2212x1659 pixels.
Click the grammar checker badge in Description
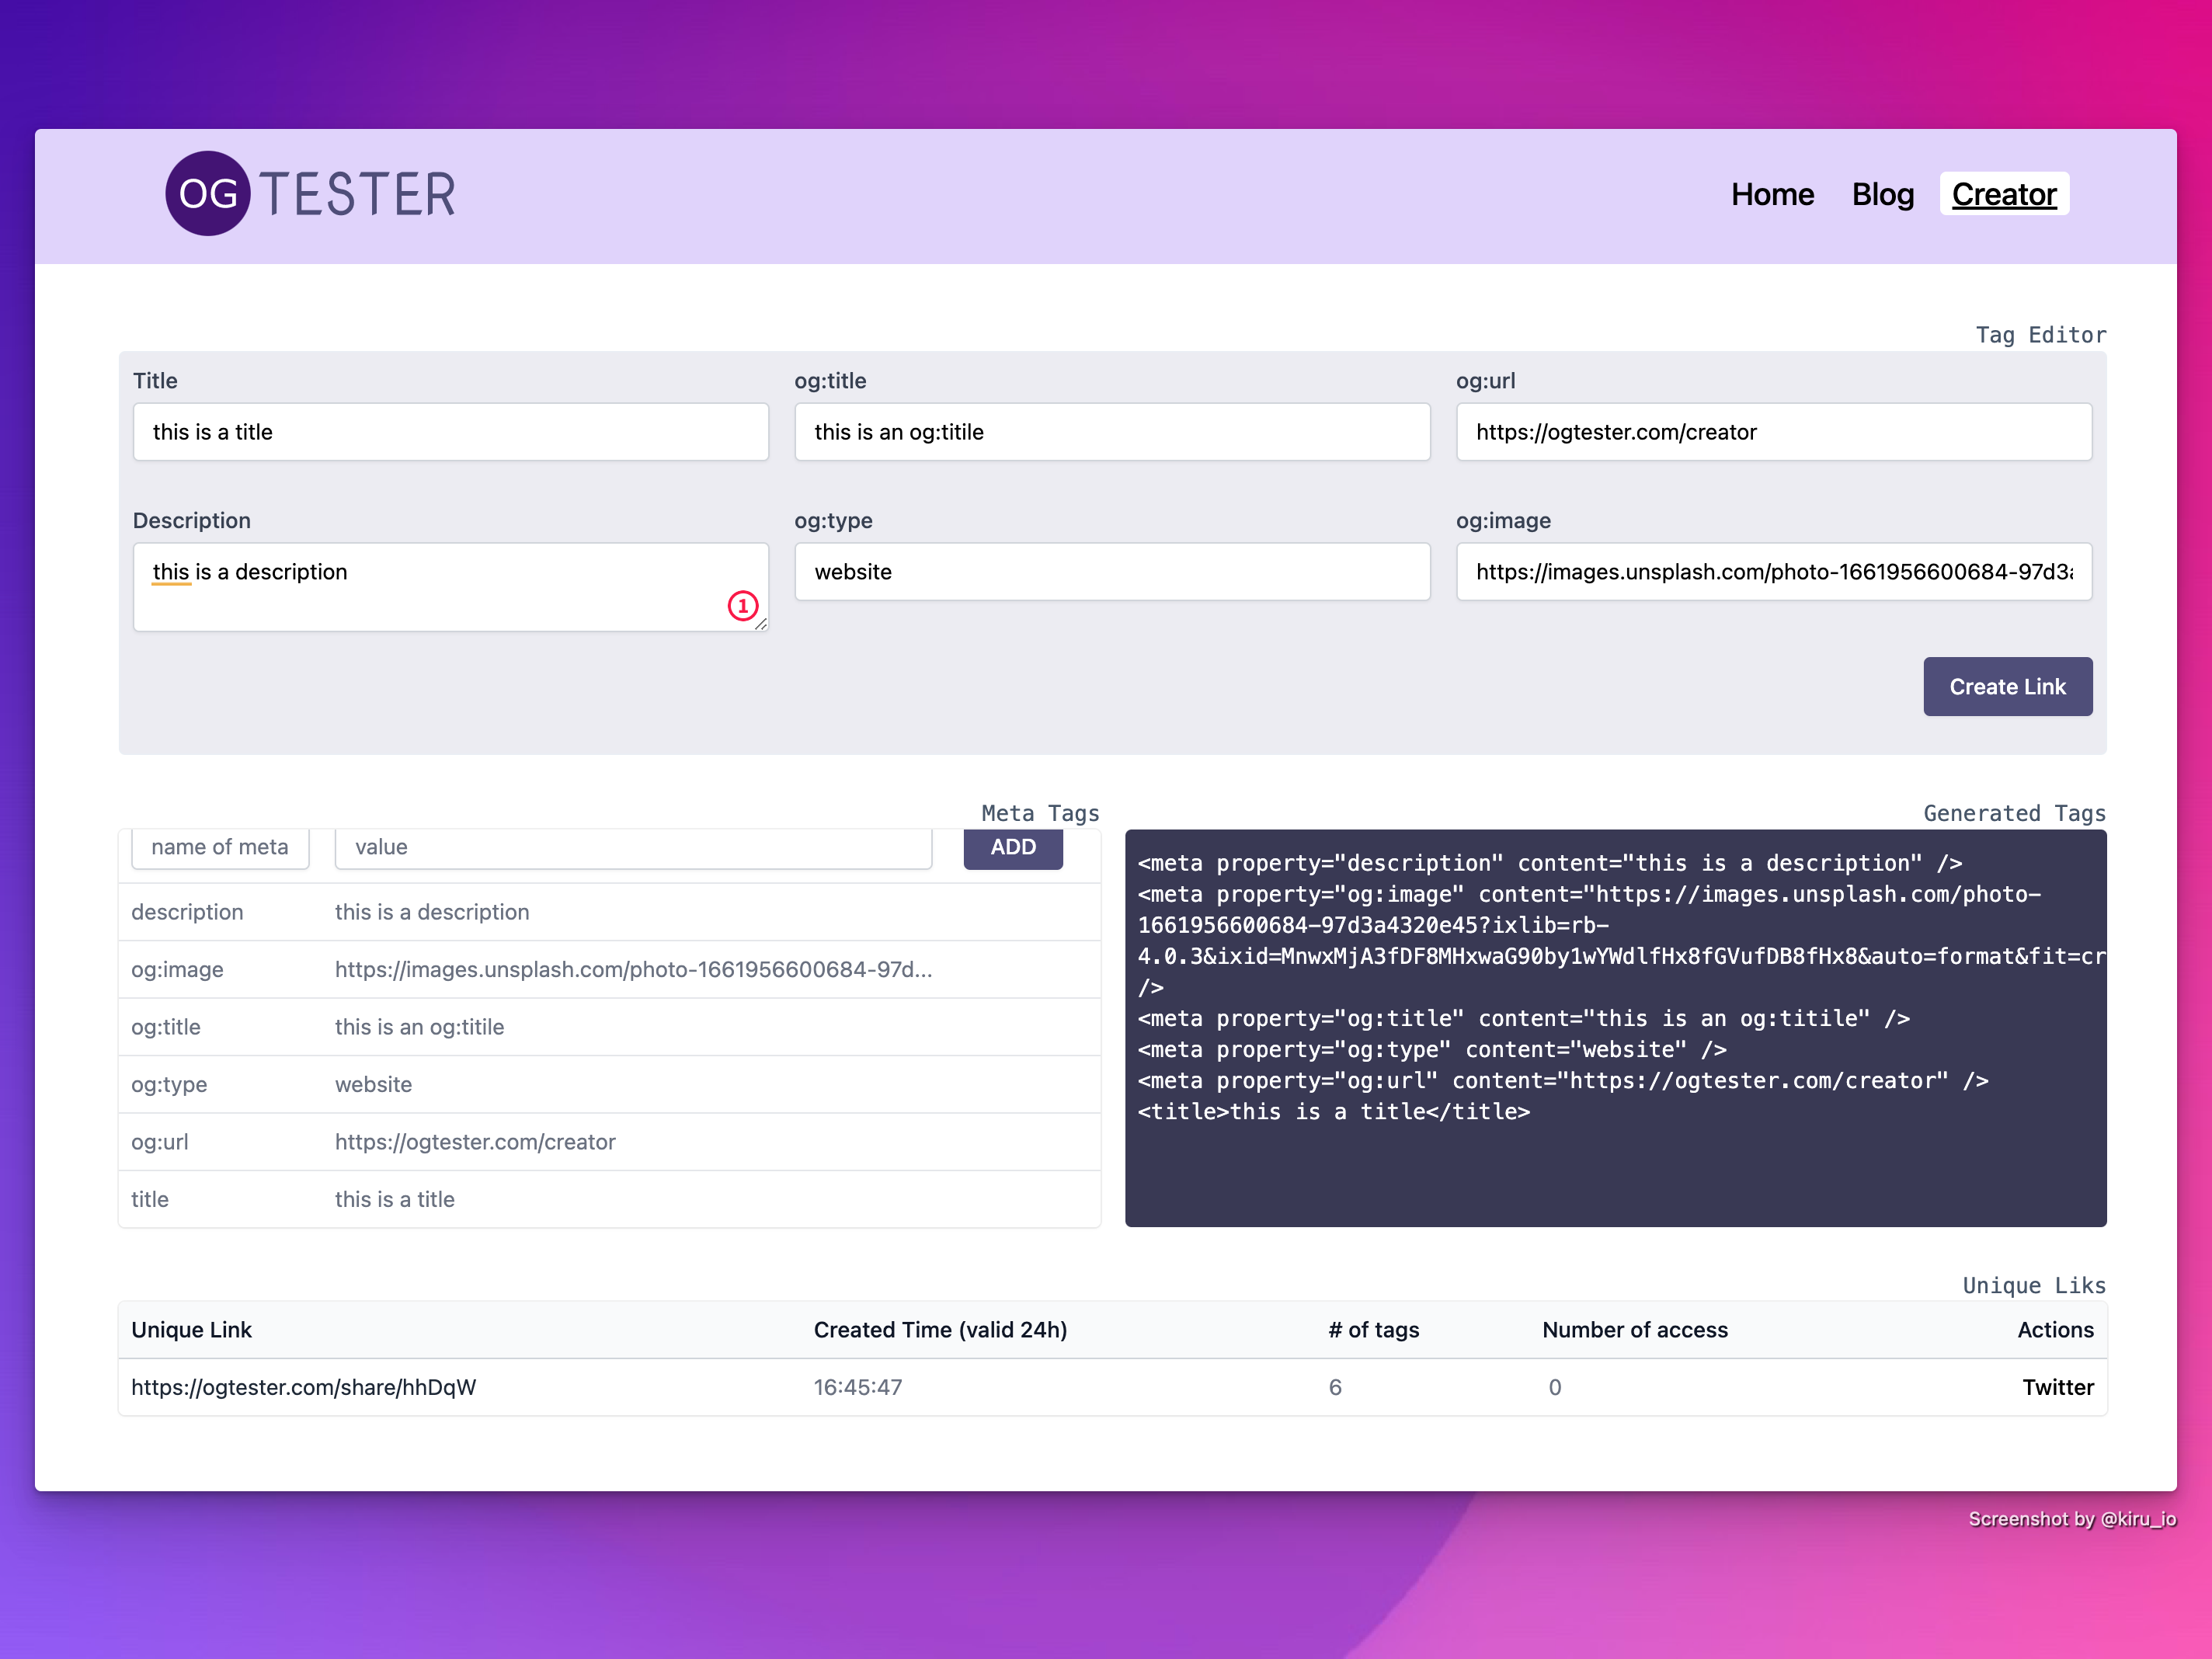(743, 606)
